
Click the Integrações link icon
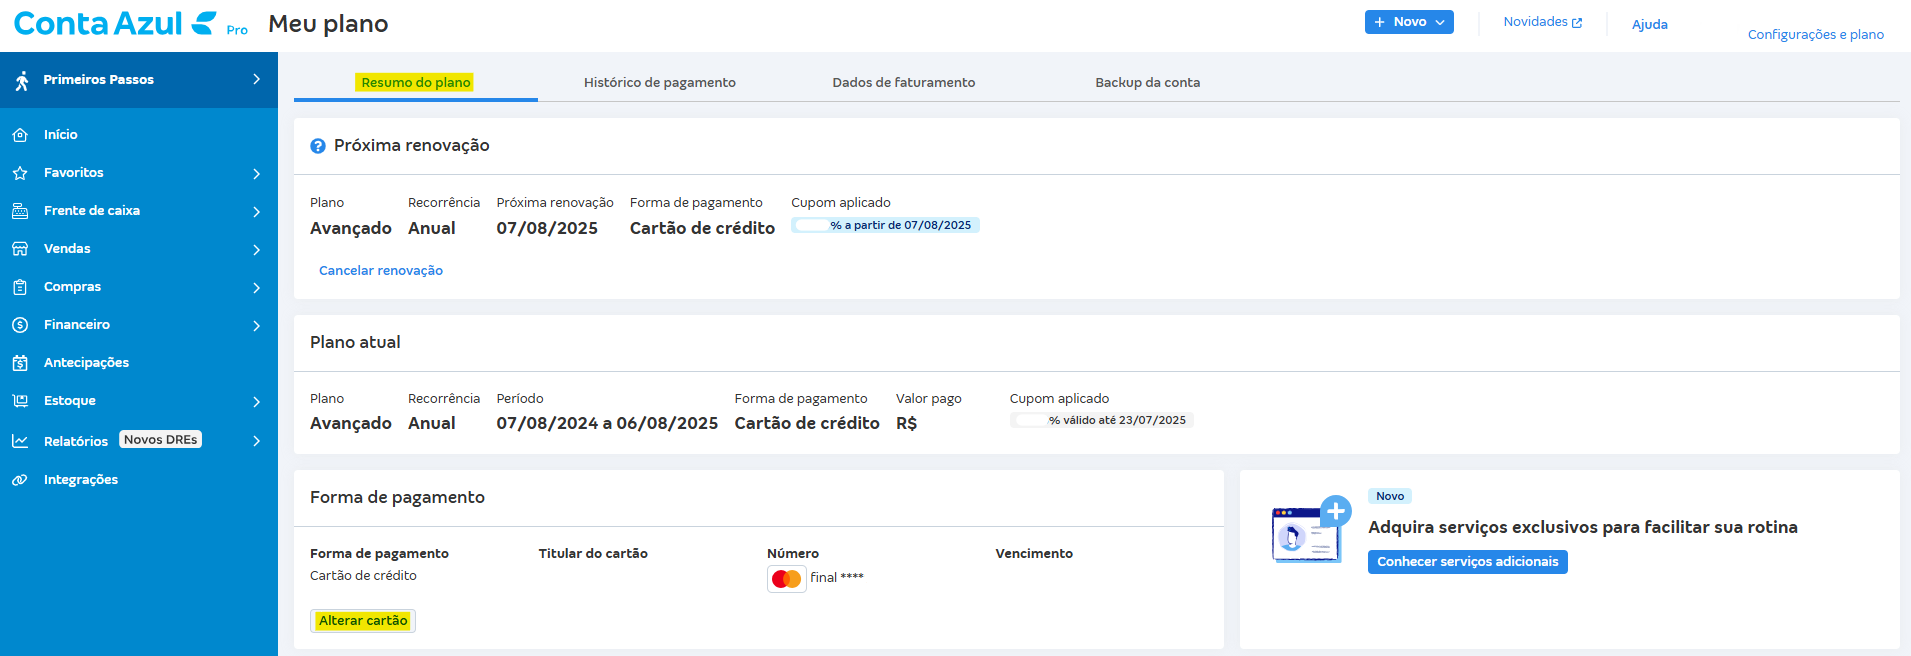[x=20, y=480]
